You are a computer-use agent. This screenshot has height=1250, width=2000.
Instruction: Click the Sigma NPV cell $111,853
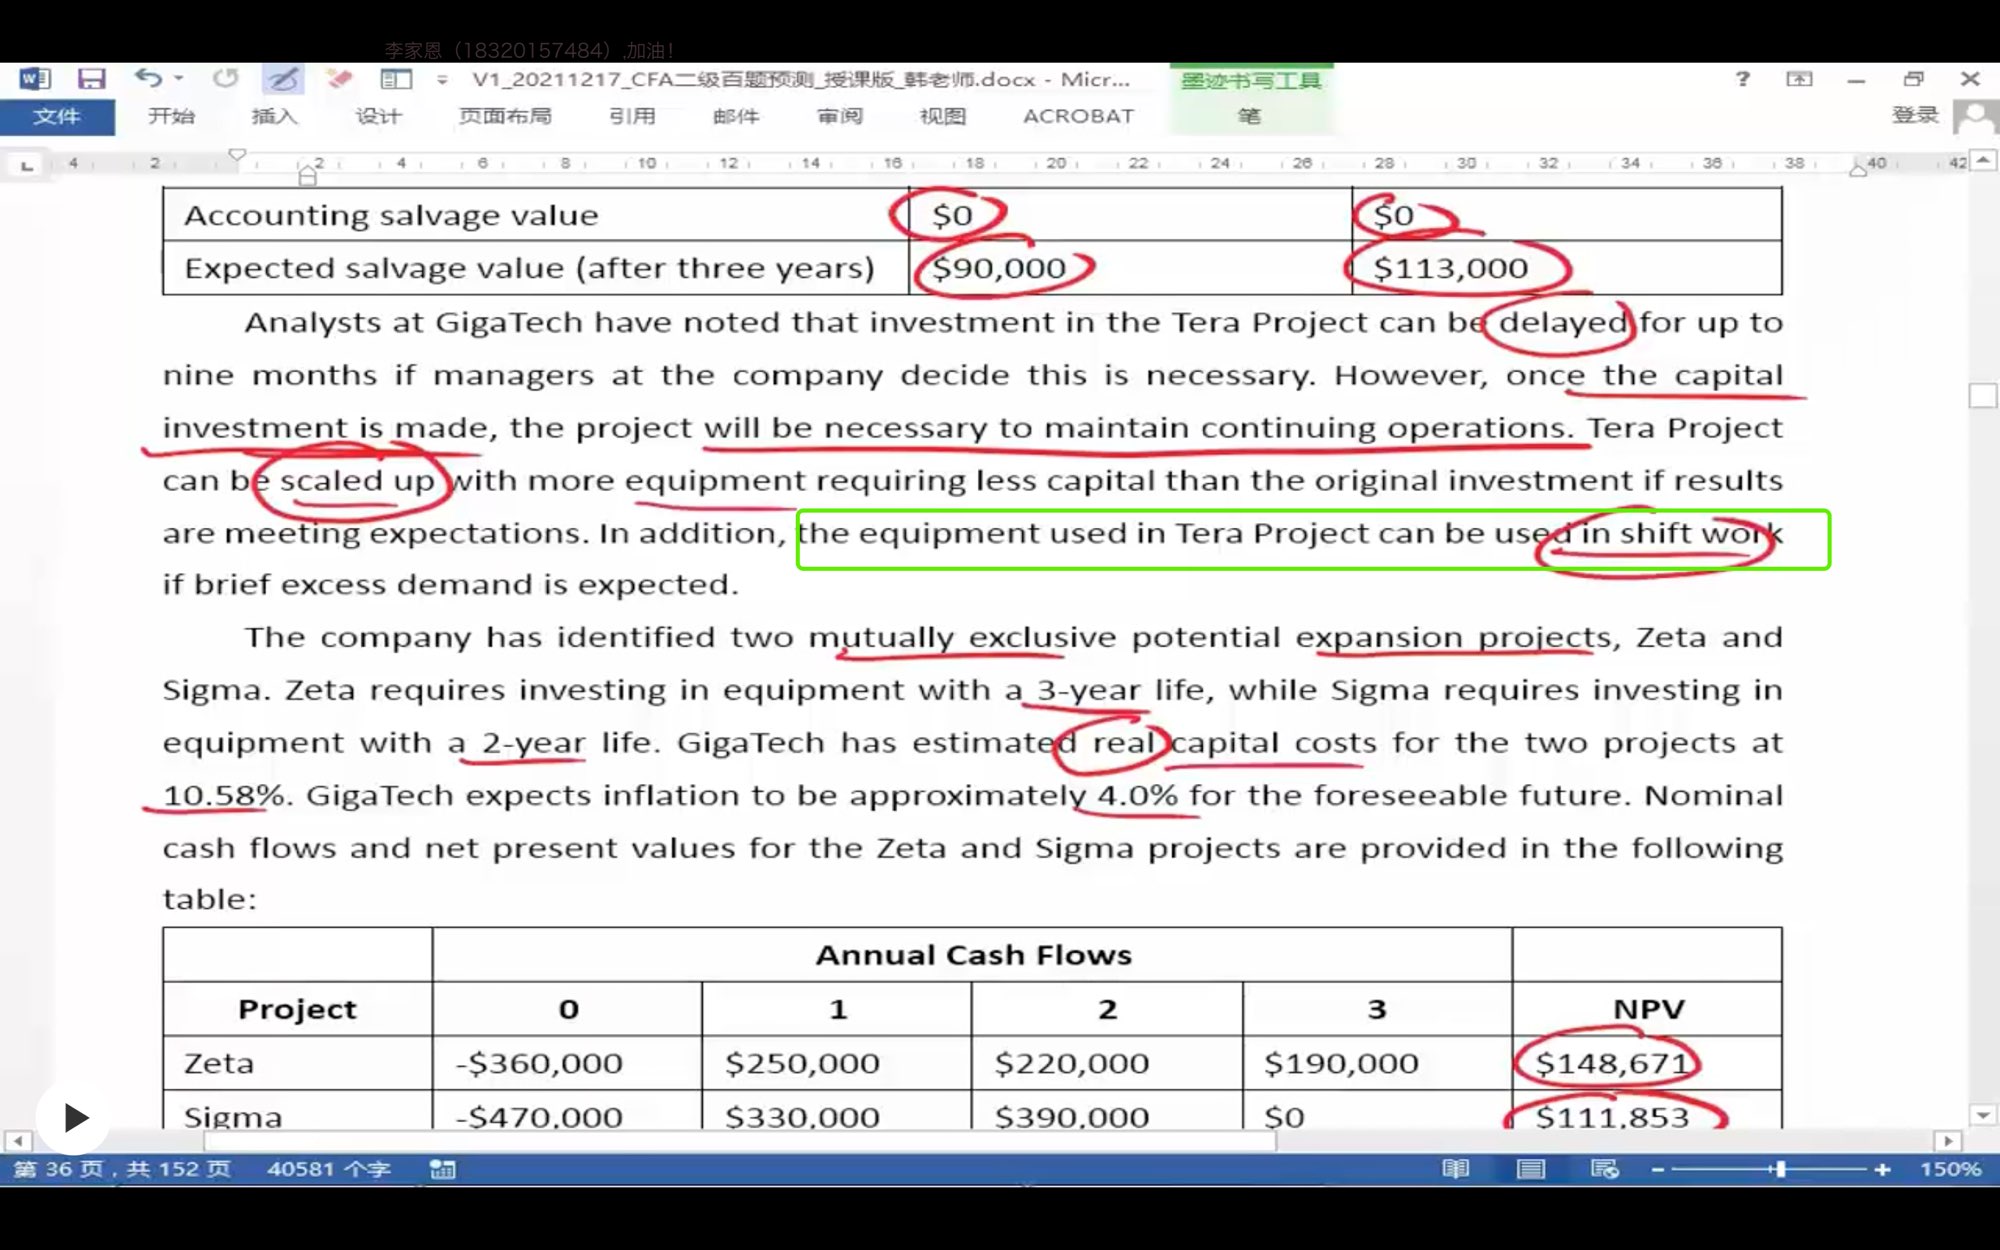click(1647, 1112)
